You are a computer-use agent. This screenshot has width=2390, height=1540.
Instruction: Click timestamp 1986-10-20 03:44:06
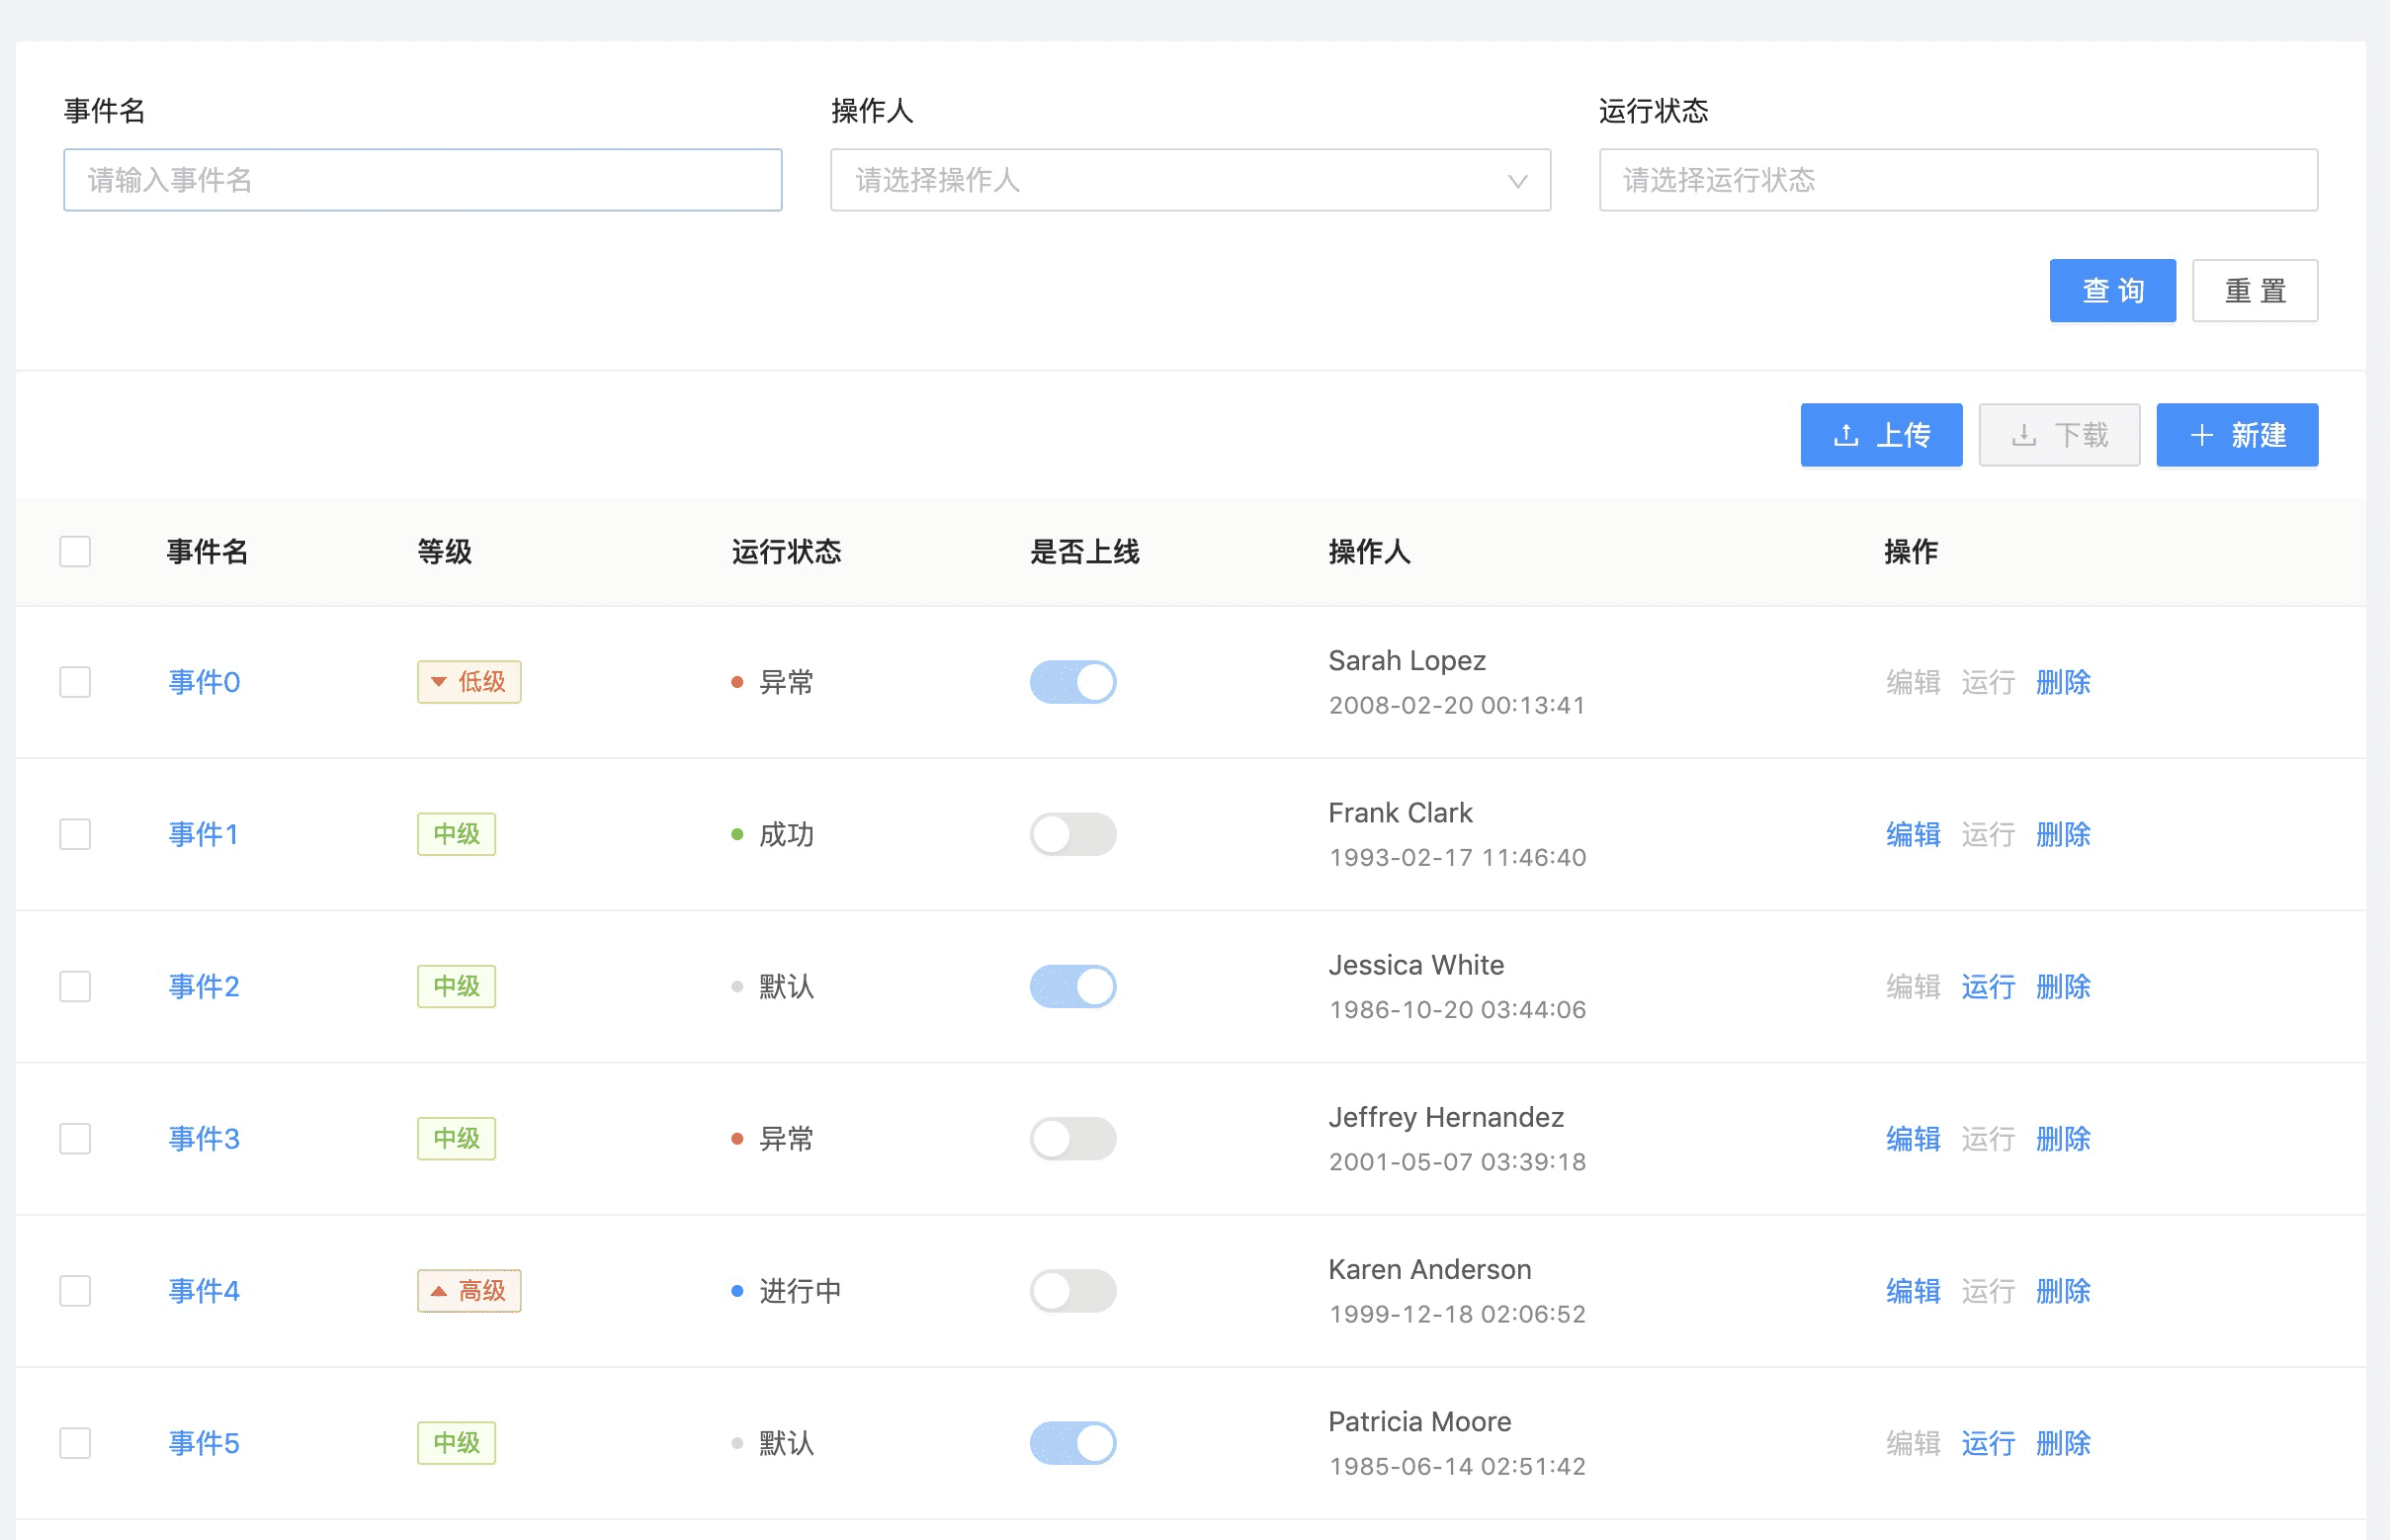tap(1457, 1009)
